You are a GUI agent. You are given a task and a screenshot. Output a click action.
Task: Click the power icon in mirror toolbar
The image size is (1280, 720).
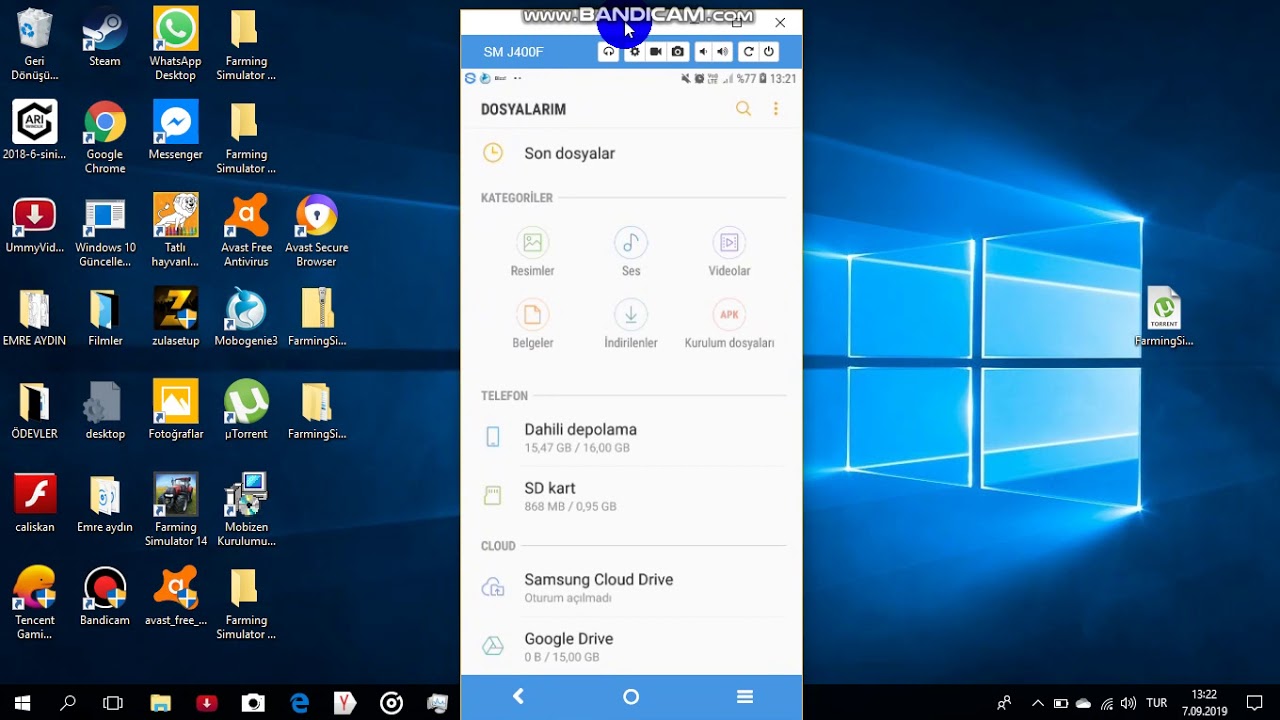click(769, 52)
